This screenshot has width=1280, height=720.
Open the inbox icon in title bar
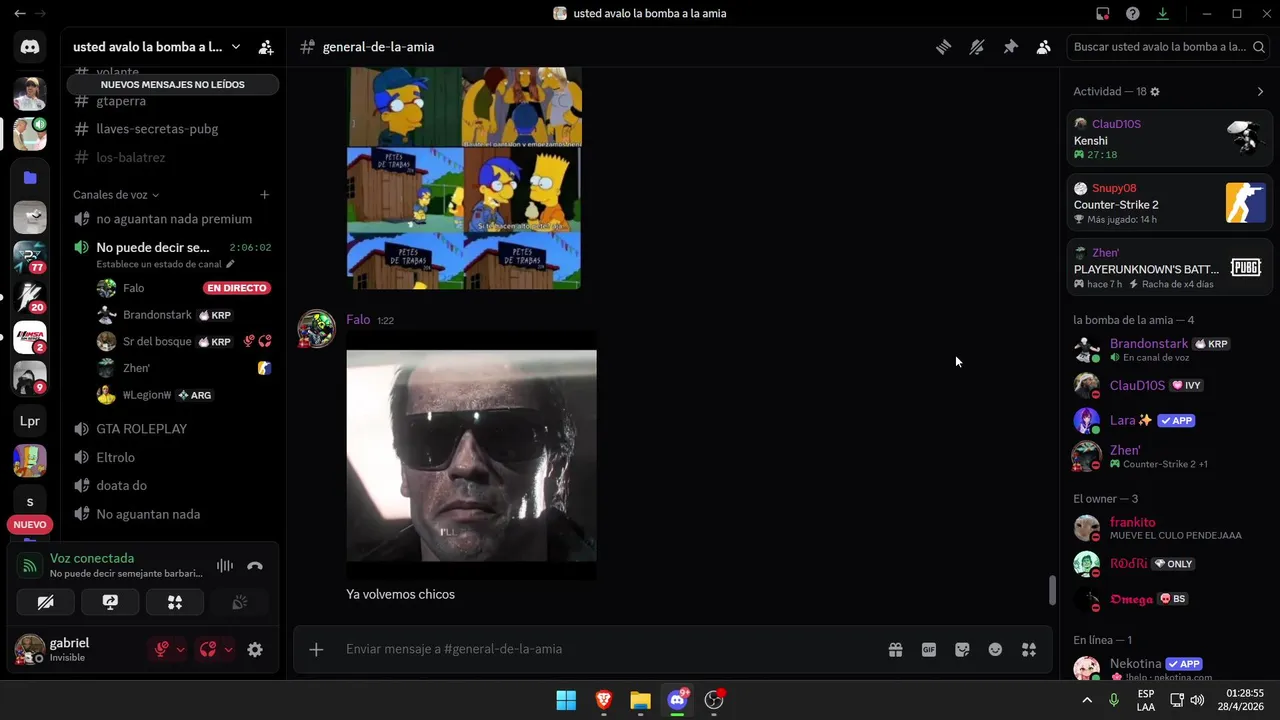pos(1103,14)
